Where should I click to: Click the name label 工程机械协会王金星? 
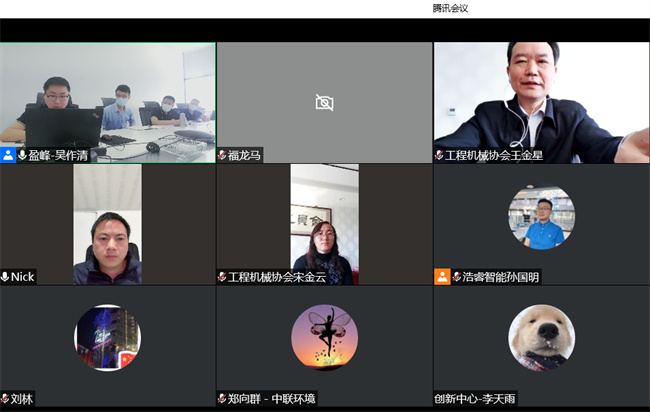pos(494,155)
